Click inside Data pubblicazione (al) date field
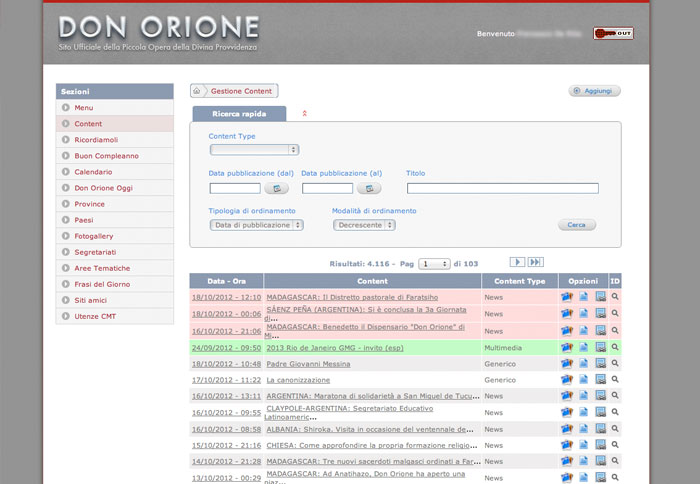Image resolution: width=700 pixels, height=484 pixels. coord(327,188)
